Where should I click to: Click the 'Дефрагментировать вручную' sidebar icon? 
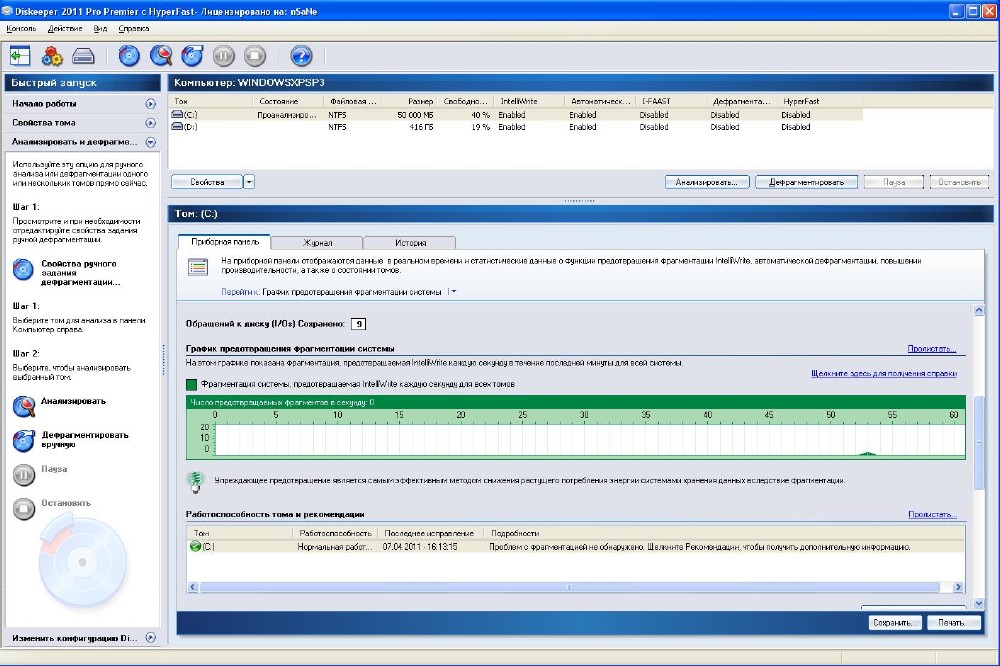click(x=24, y=440)
